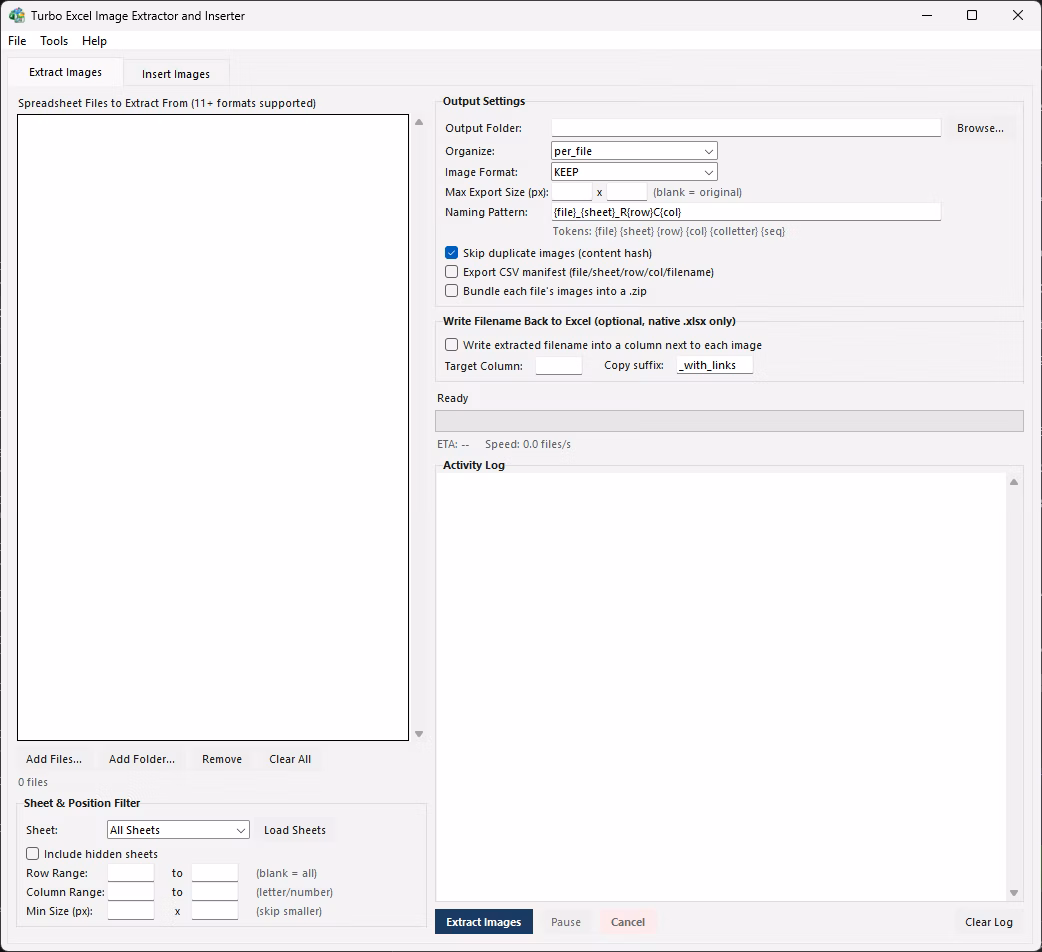1042x952 pixels.
Task: Click the Activity Log scroll down arrow
Action: (x=1014, y=893)
